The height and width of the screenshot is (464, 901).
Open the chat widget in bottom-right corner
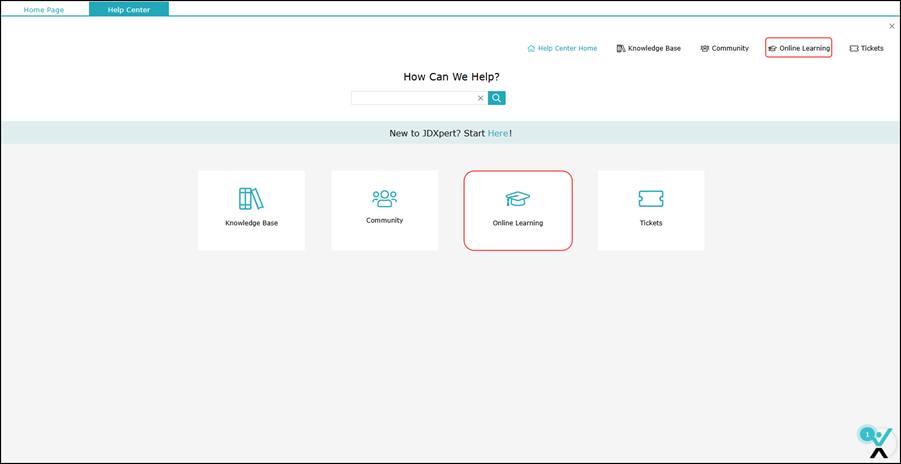tap(877, 441)
